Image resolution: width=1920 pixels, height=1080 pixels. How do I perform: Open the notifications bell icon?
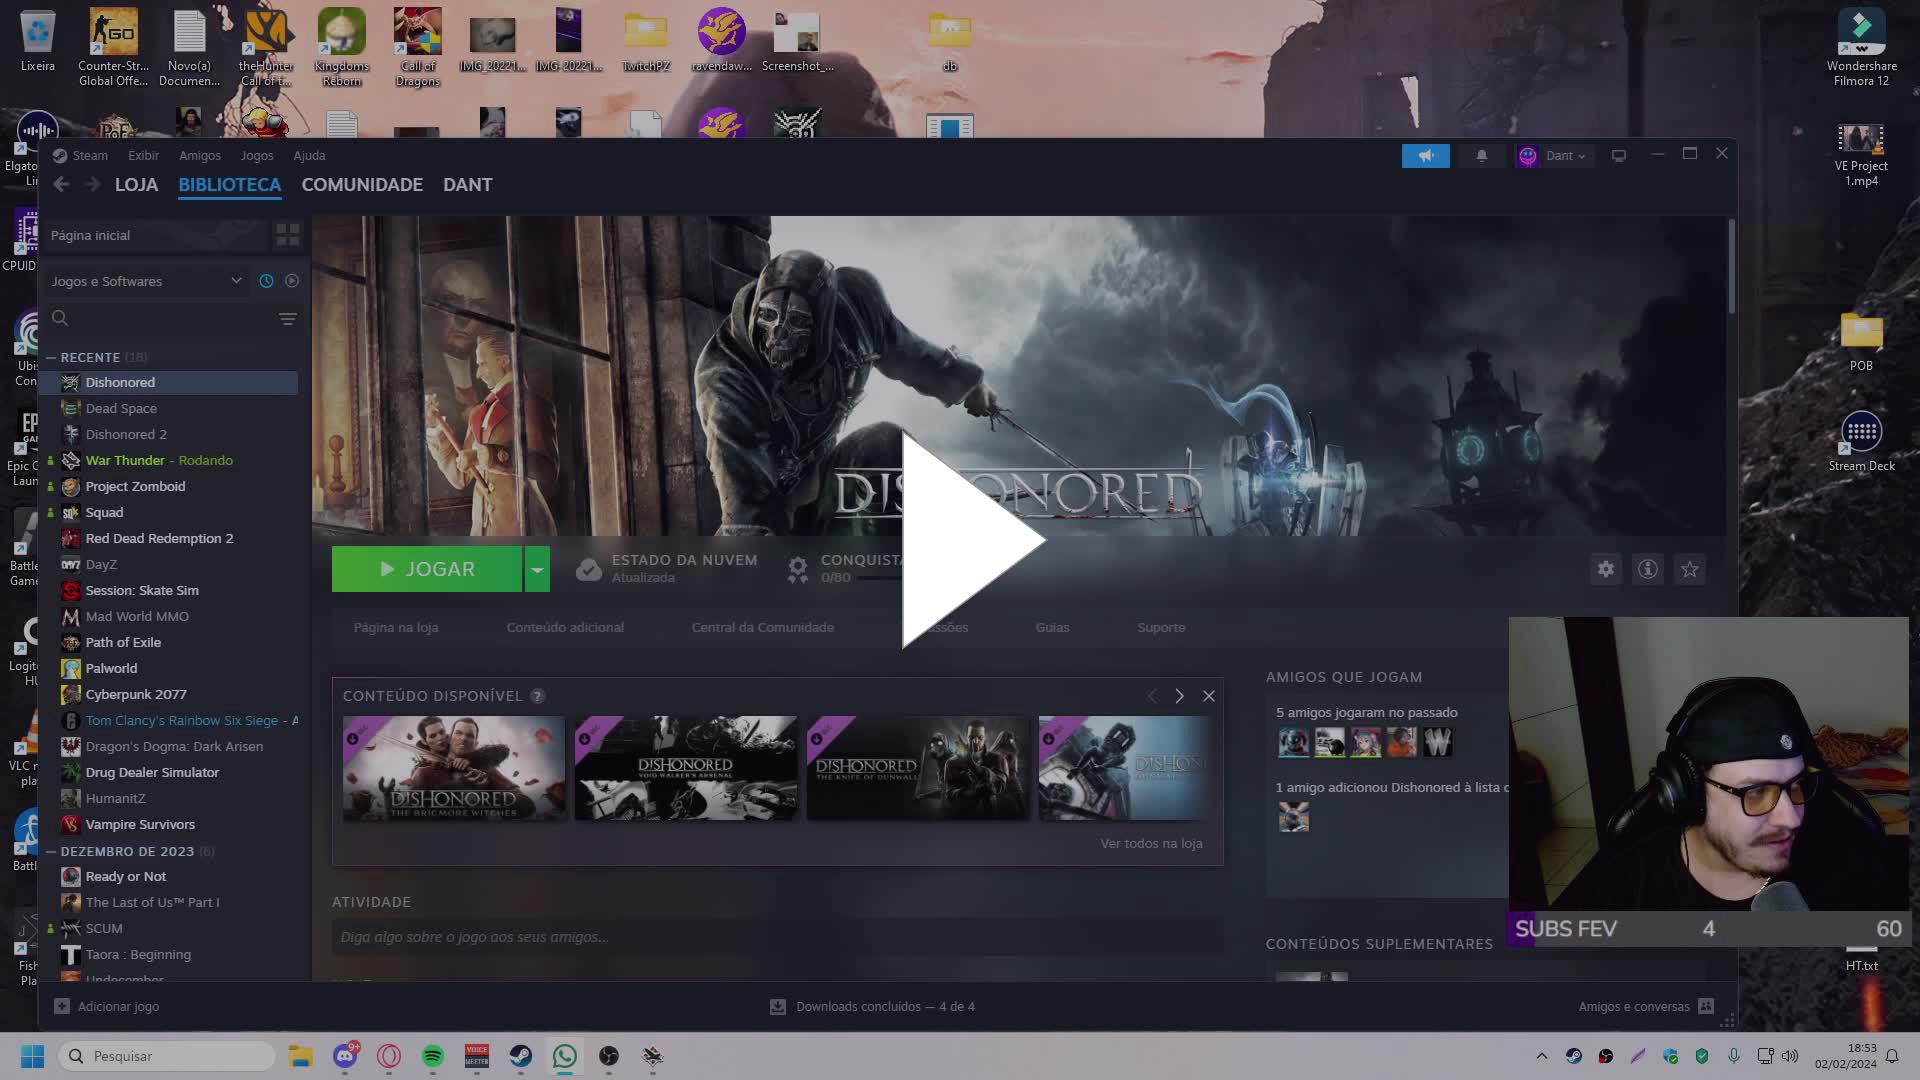point(1482,156)
